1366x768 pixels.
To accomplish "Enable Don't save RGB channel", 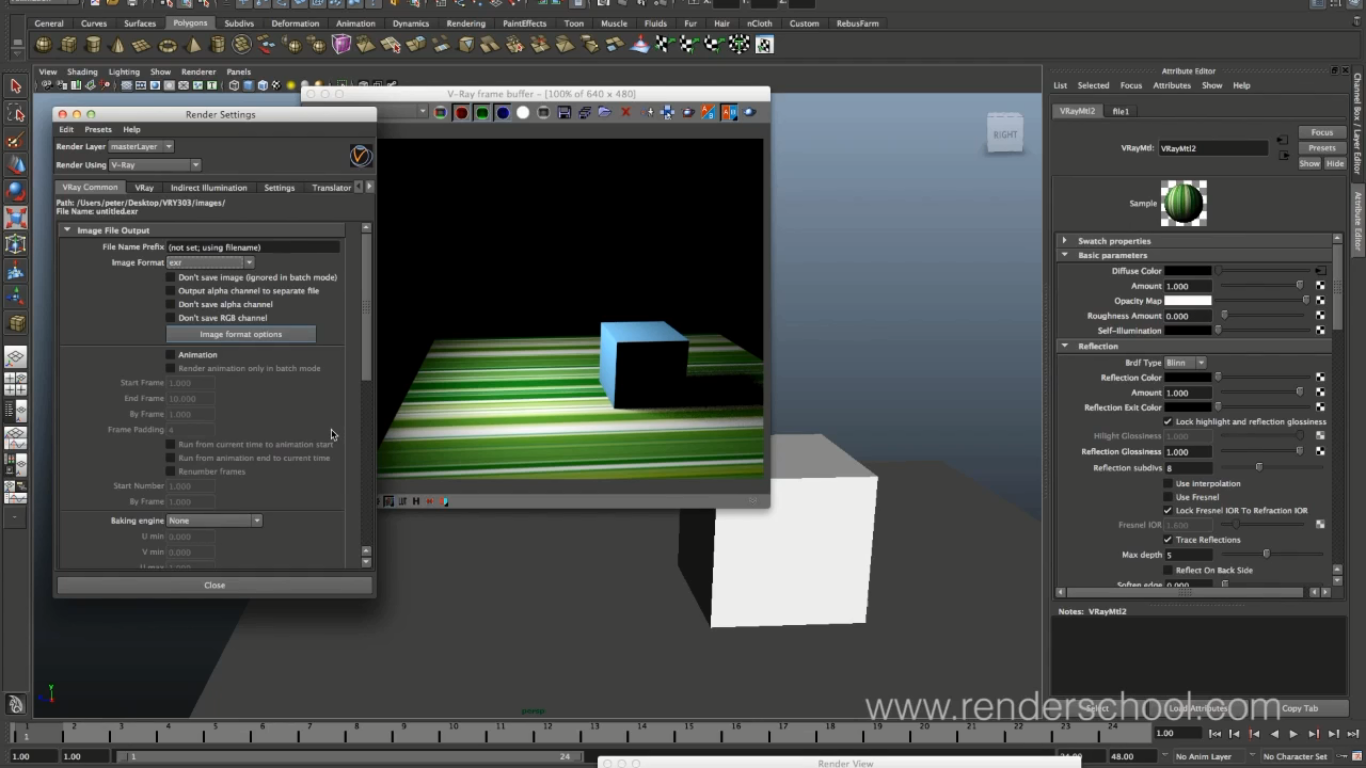I will click(171, 318).
